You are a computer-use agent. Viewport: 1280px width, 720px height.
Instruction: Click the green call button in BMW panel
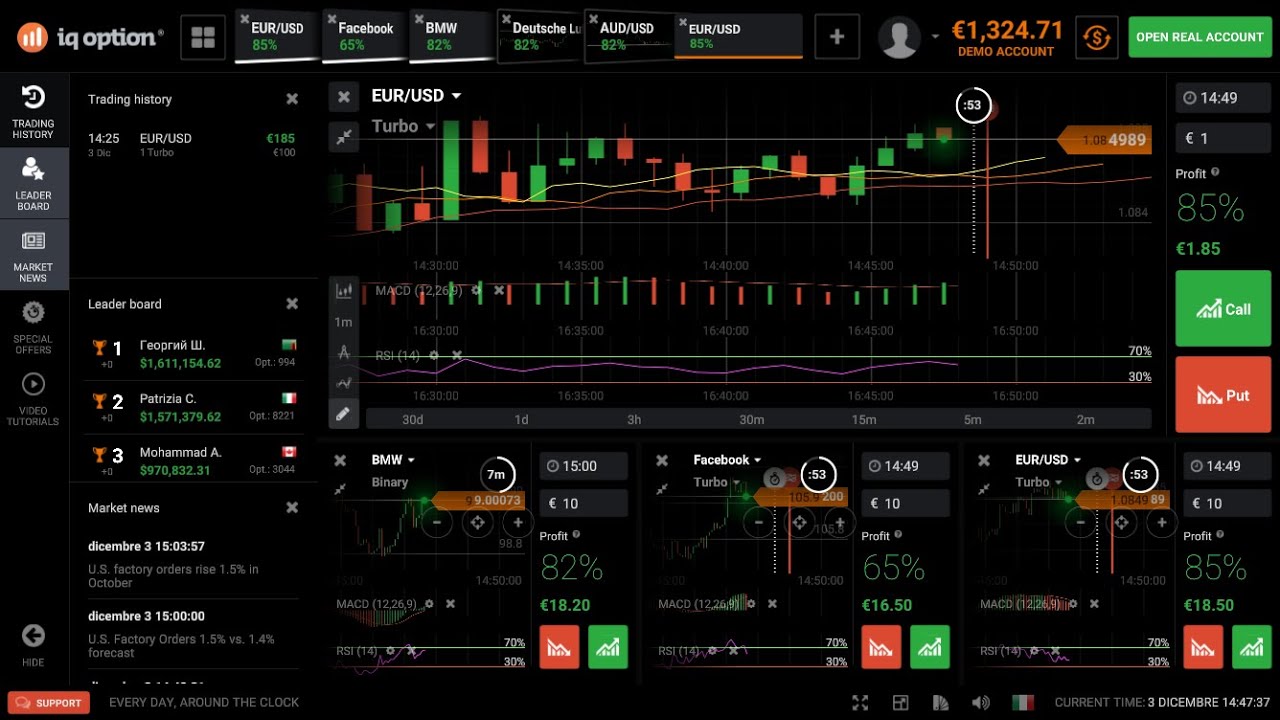tap(608, 647)
